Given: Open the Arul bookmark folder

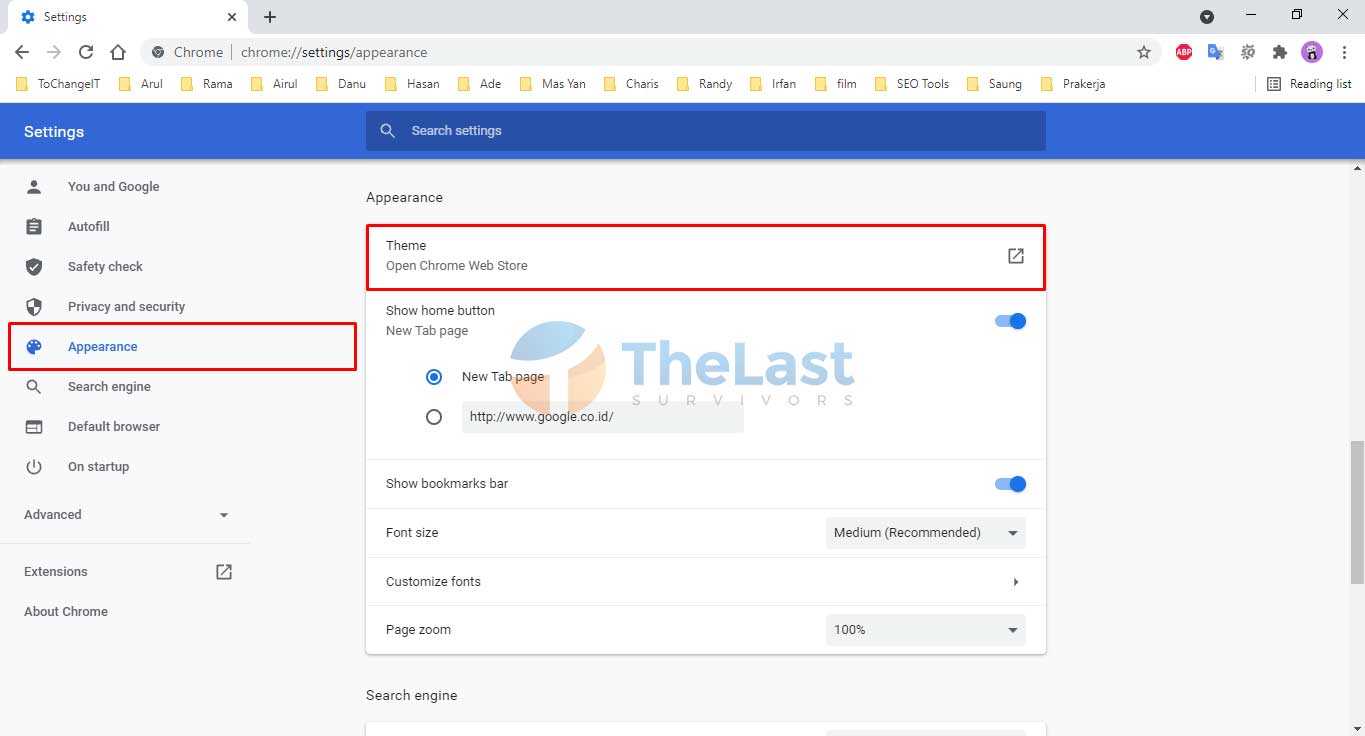Looking at the screenshot, I should 141,84.
